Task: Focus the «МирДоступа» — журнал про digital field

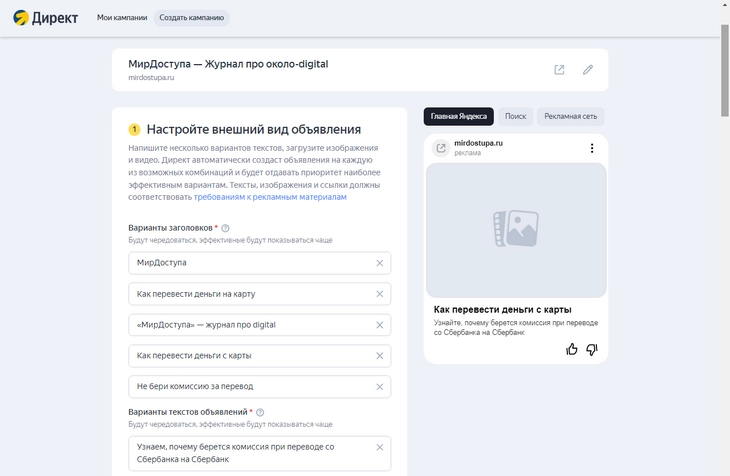Action: [x=259, y=325]
